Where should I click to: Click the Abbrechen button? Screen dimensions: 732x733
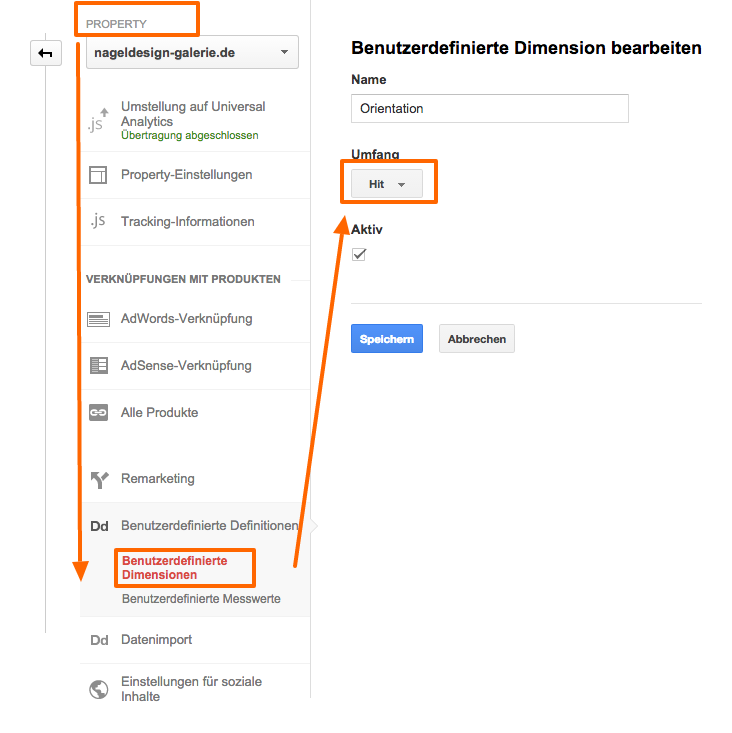tap(476, 339)
